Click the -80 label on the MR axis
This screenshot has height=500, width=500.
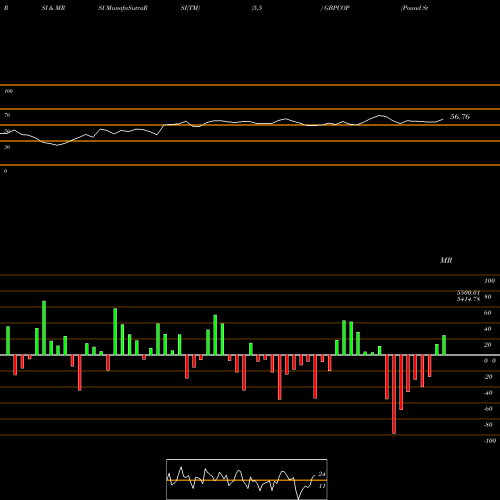point(488,425)
